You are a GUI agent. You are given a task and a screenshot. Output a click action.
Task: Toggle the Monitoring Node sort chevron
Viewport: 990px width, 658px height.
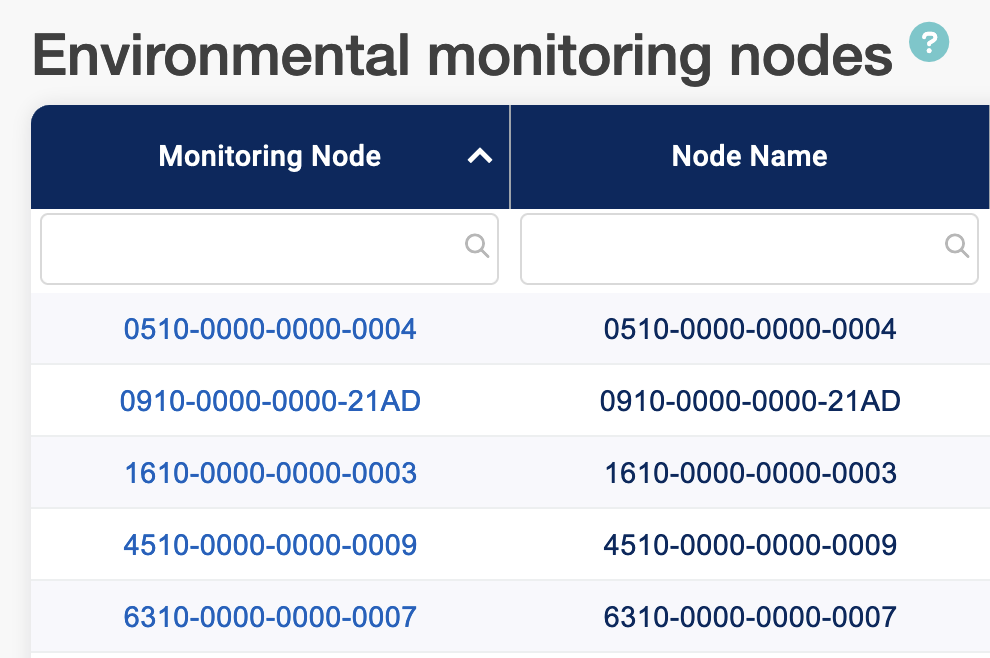point(480,156)
